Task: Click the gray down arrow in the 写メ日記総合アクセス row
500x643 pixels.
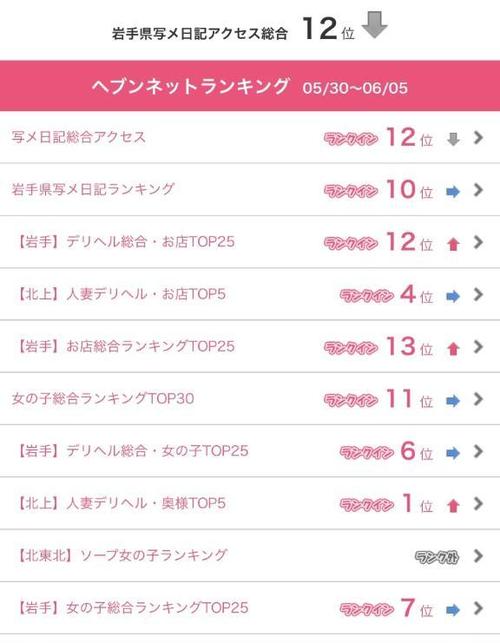Action: (x=453, y=139)
